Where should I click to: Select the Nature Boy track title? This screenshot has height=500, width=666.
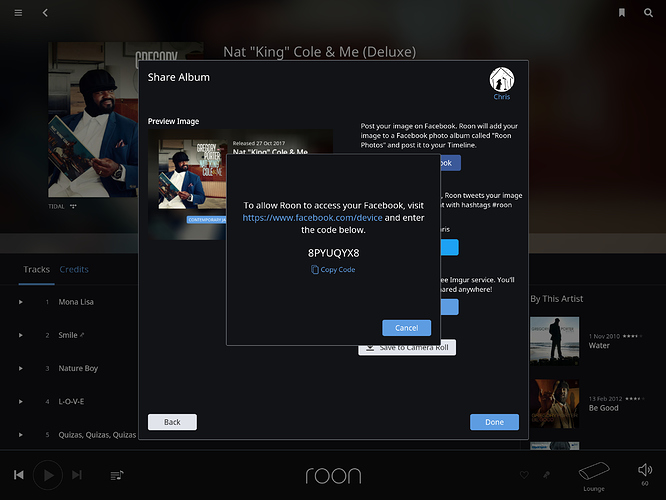pos(78,368)
